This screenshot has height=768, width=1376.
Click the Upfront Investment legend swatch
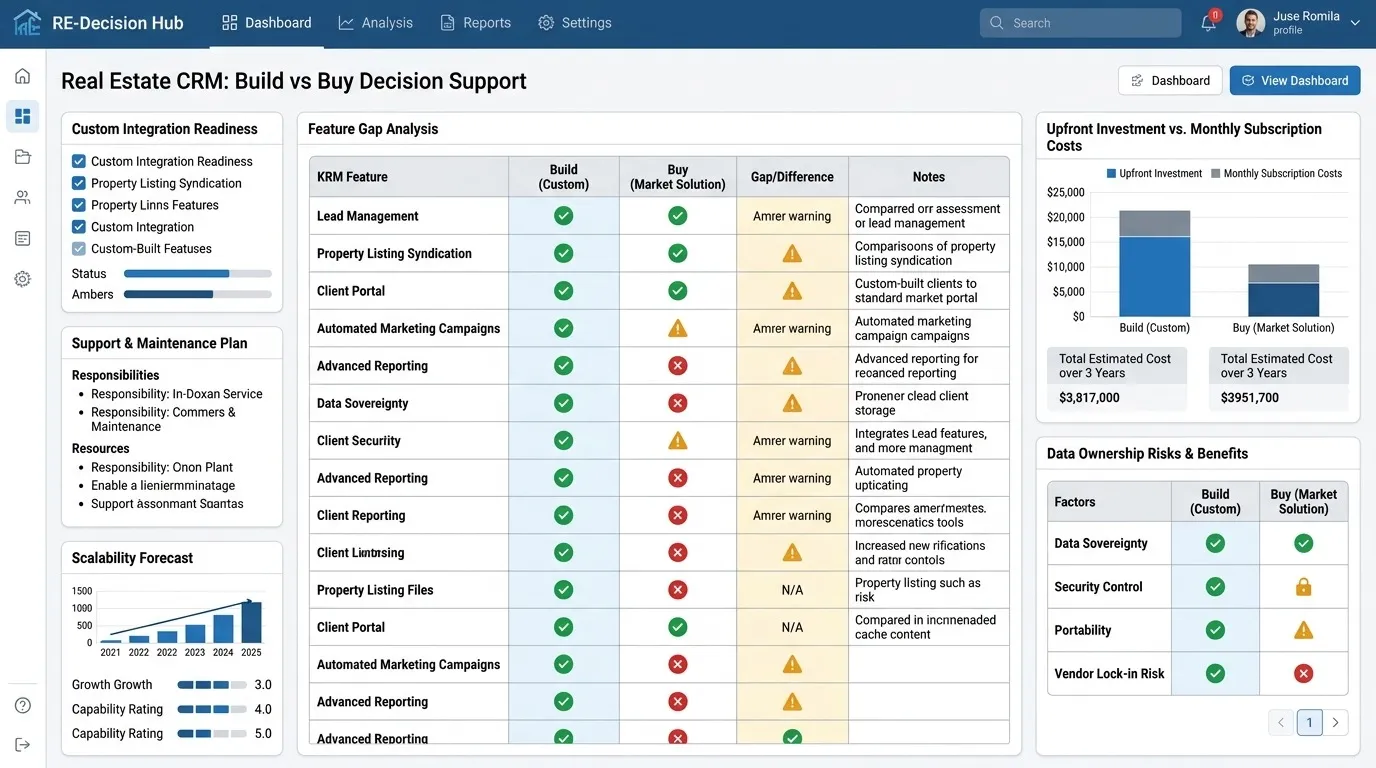click(1111, 174)
